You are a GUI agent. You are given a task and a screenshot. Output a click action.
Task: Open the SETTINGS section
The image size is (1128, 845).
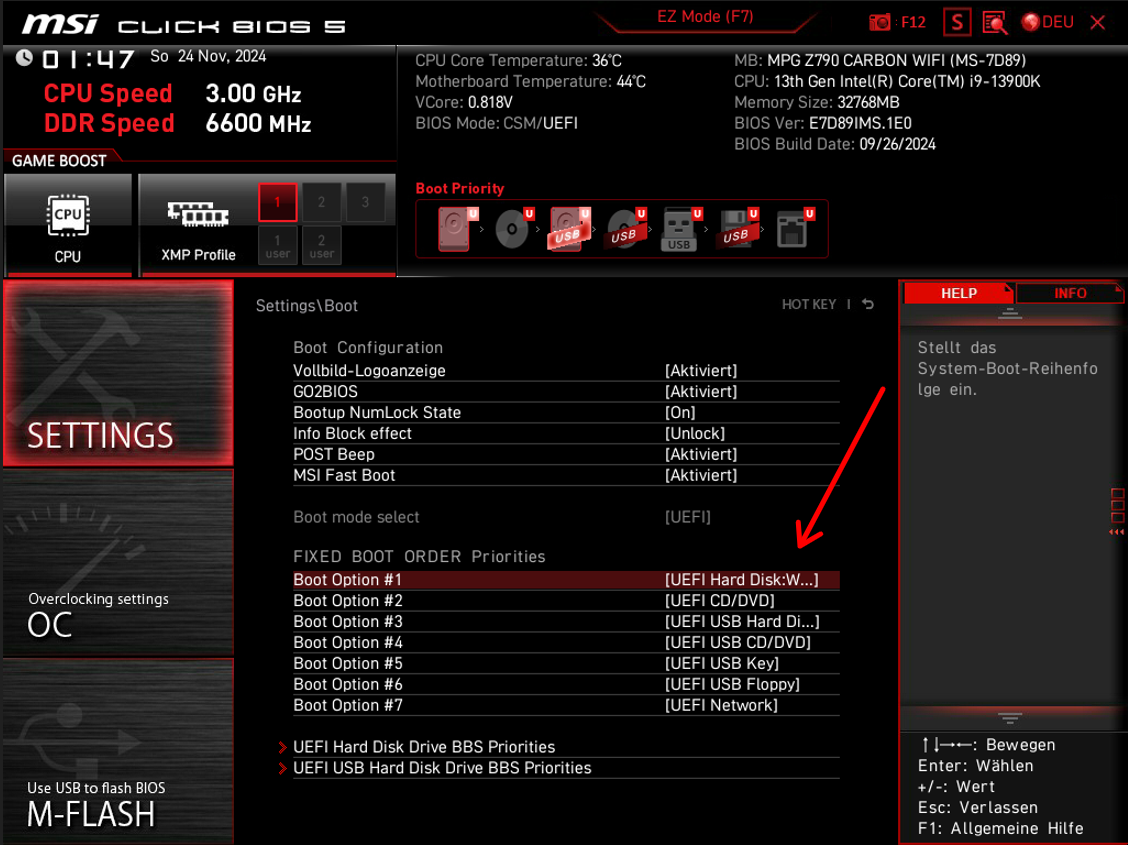coord(118,373)
